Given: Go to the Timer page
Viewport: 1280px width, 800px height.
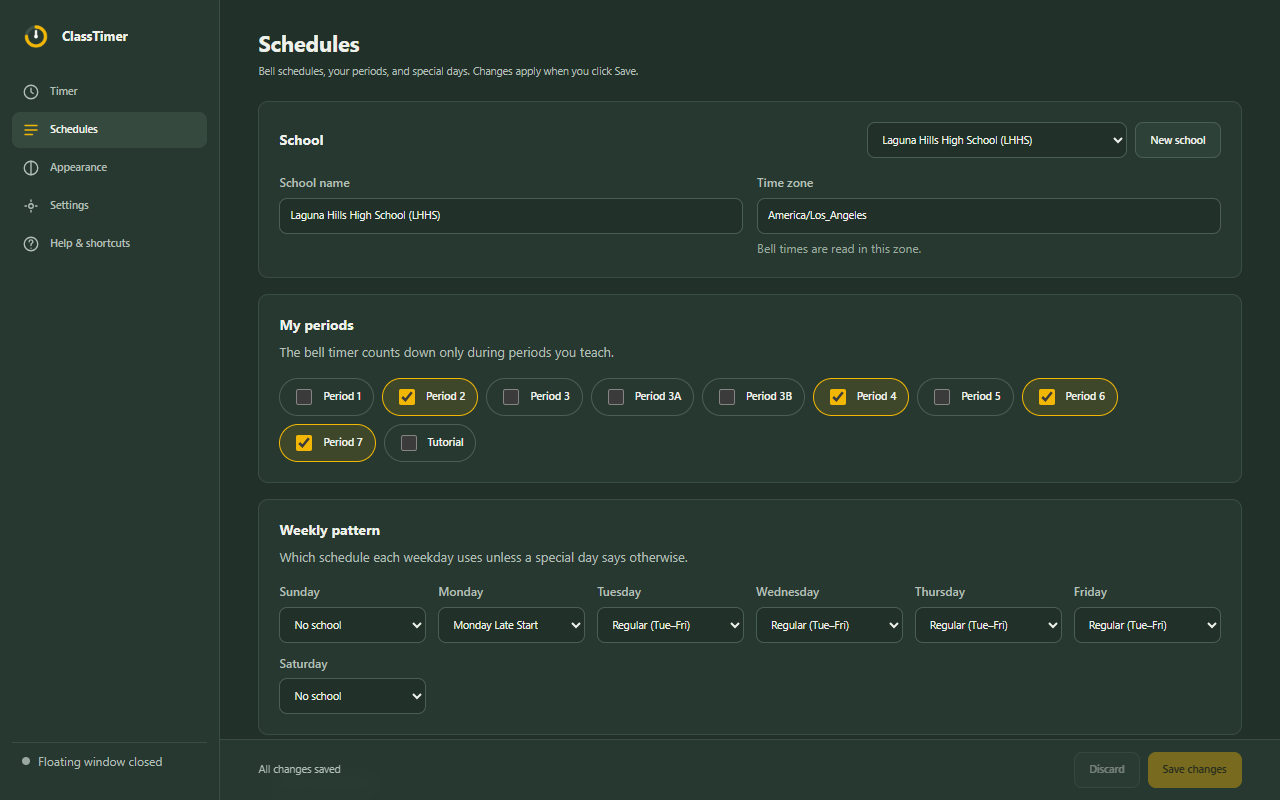Looking at the screenshot, I should [x=109, y=91].
